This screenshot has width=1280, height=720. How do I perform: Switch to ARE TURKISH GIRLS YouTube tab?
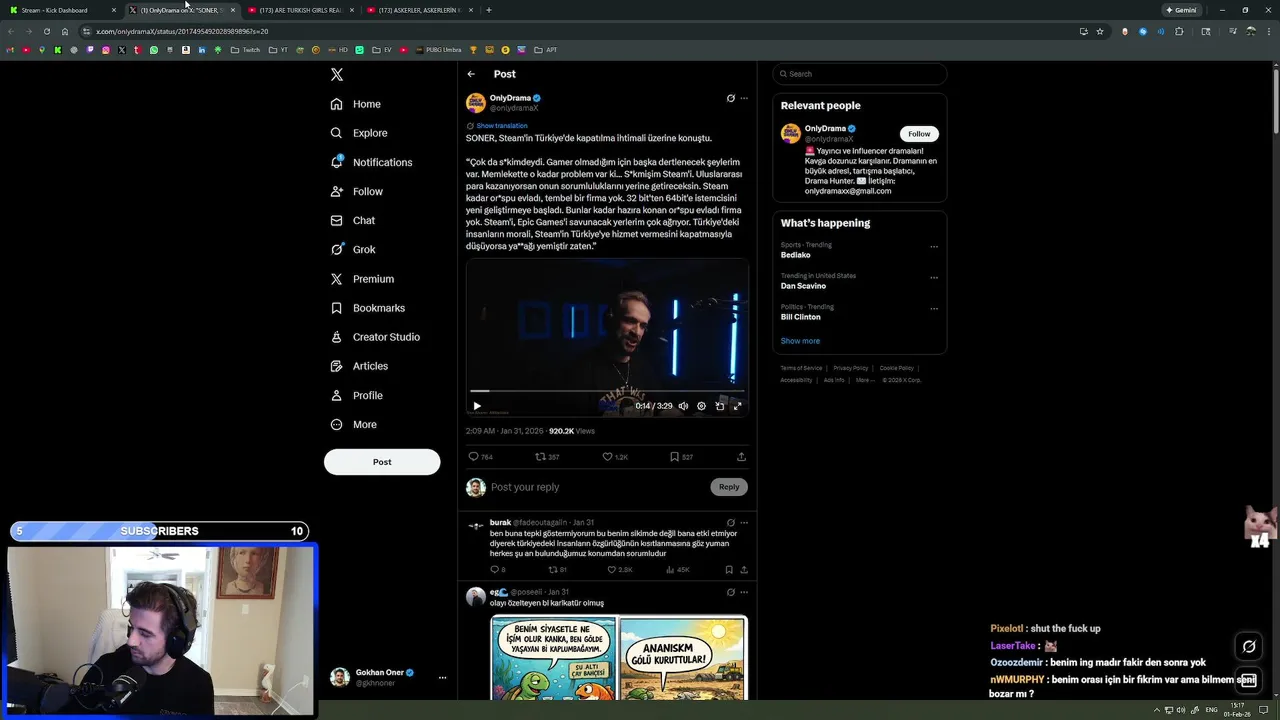299,10
